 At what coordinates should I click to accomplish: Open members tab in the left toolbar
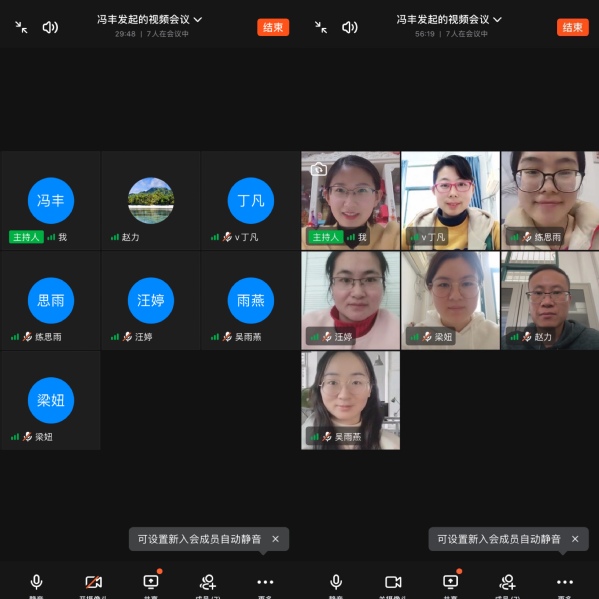(x=208, y=582)
